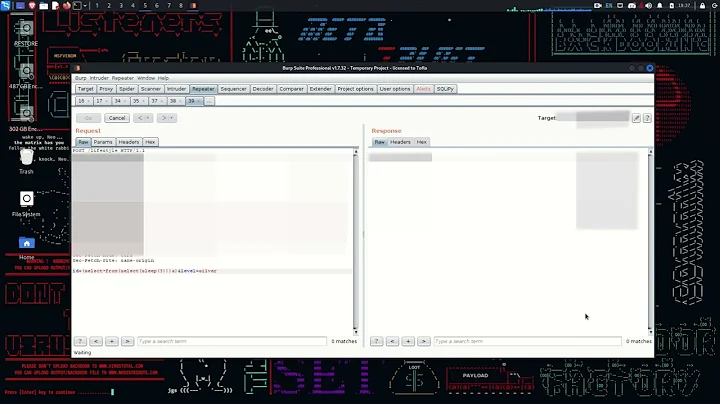Switch to the Proxy tab

click(x=106, y=89)
